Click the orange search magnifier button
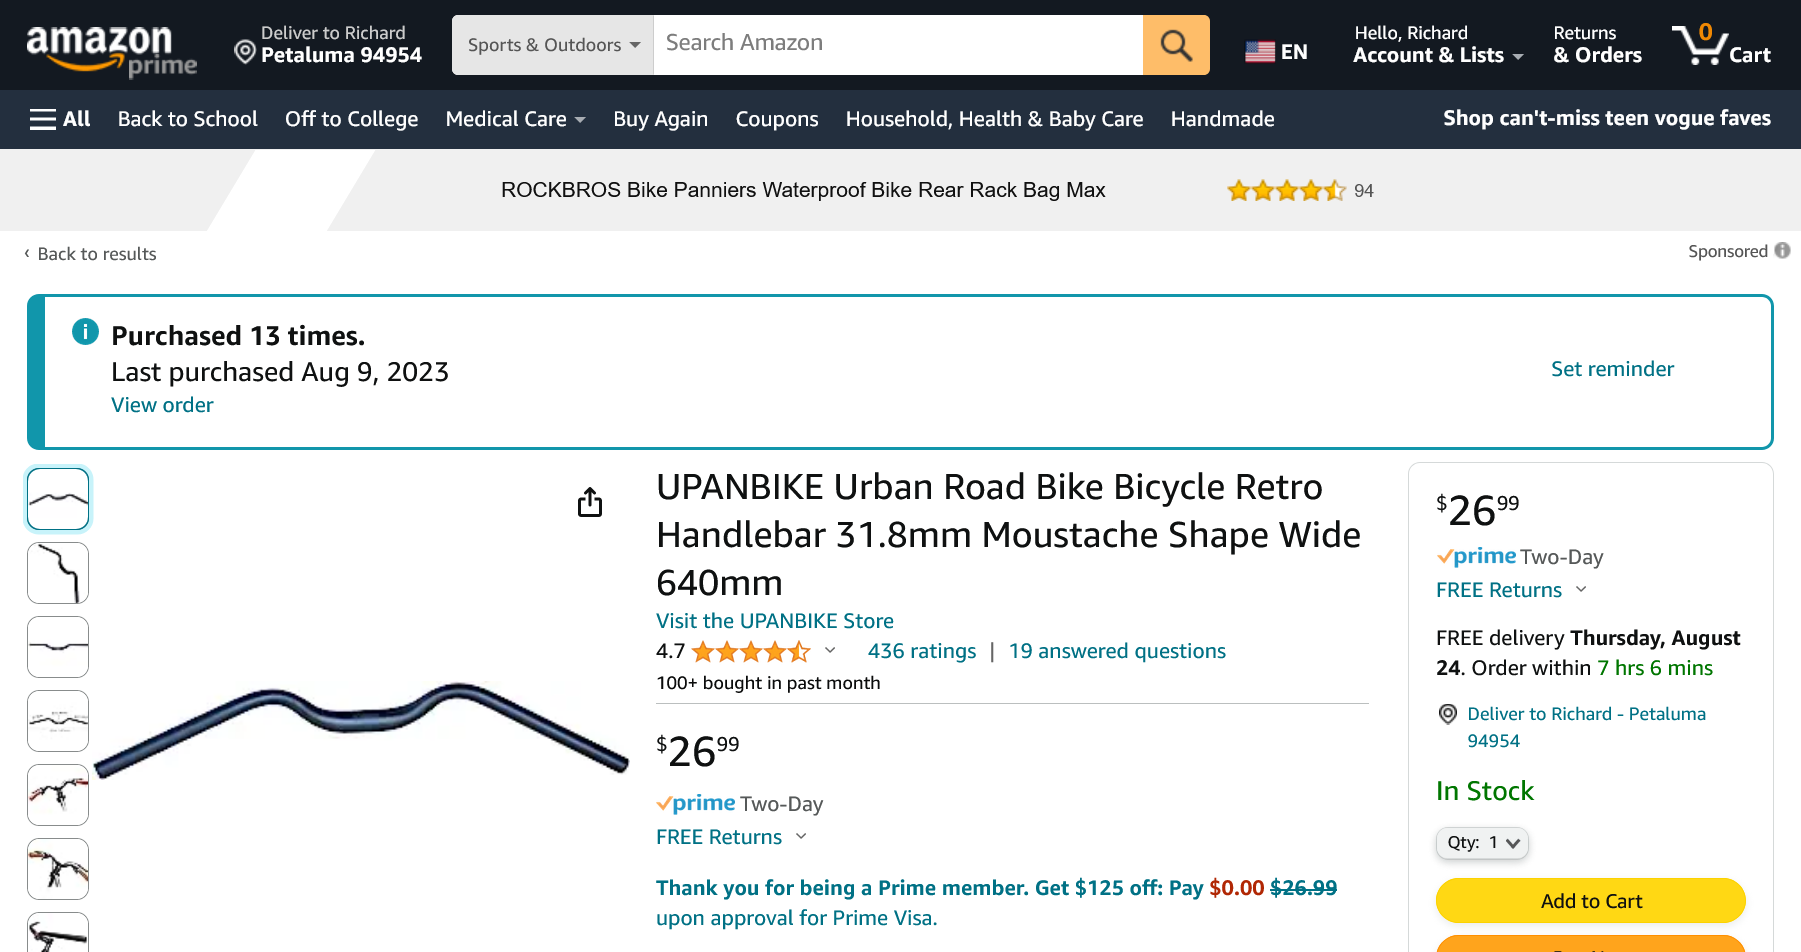1801x952 pixels. [1176, 45]
